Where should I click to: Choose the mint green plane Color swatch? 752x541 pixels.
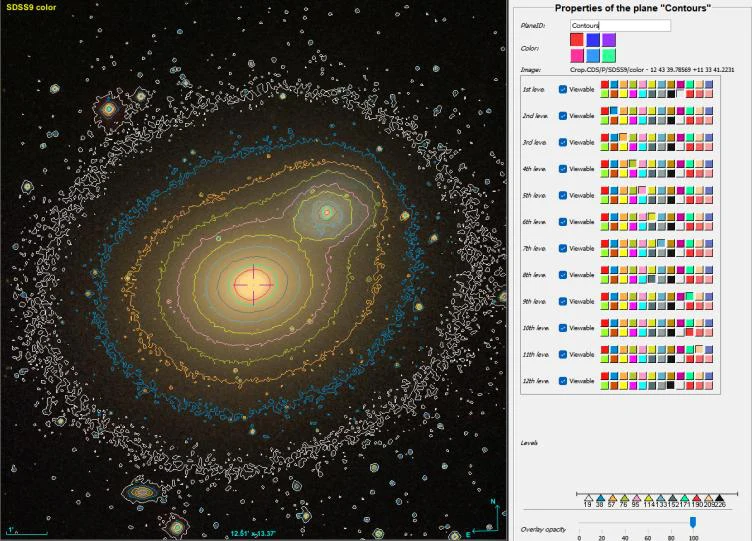point(609,56)
